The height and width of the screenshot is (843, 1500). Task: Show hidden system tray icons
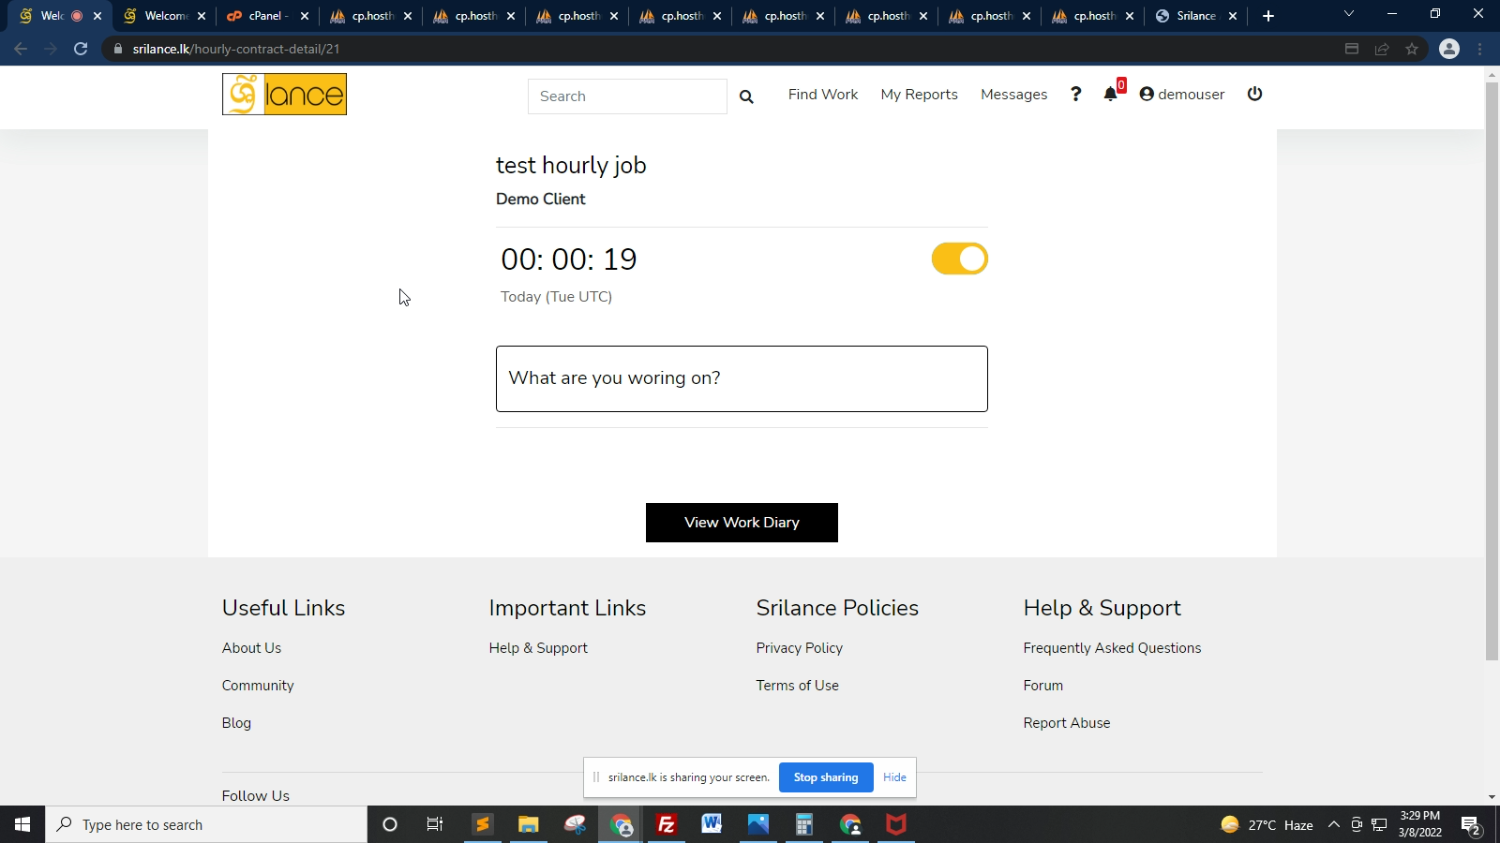1333,825
